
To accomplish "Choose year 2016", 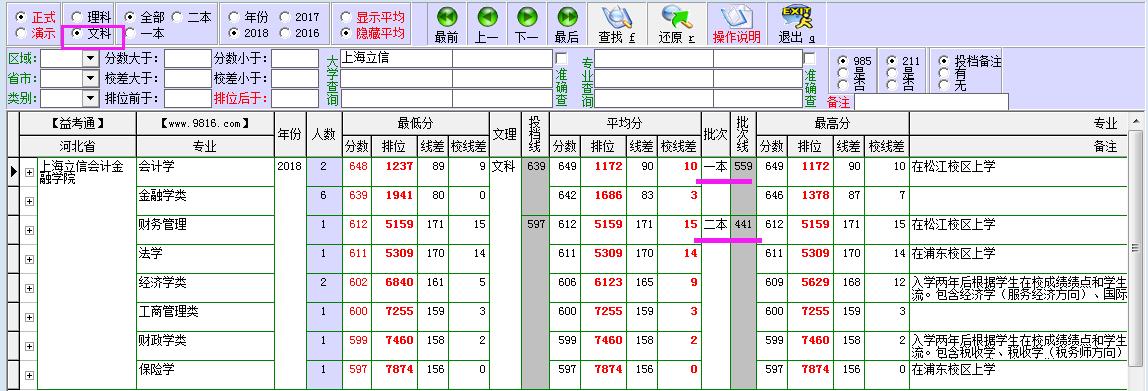I will pyautogui.click(x=285, y=33).
